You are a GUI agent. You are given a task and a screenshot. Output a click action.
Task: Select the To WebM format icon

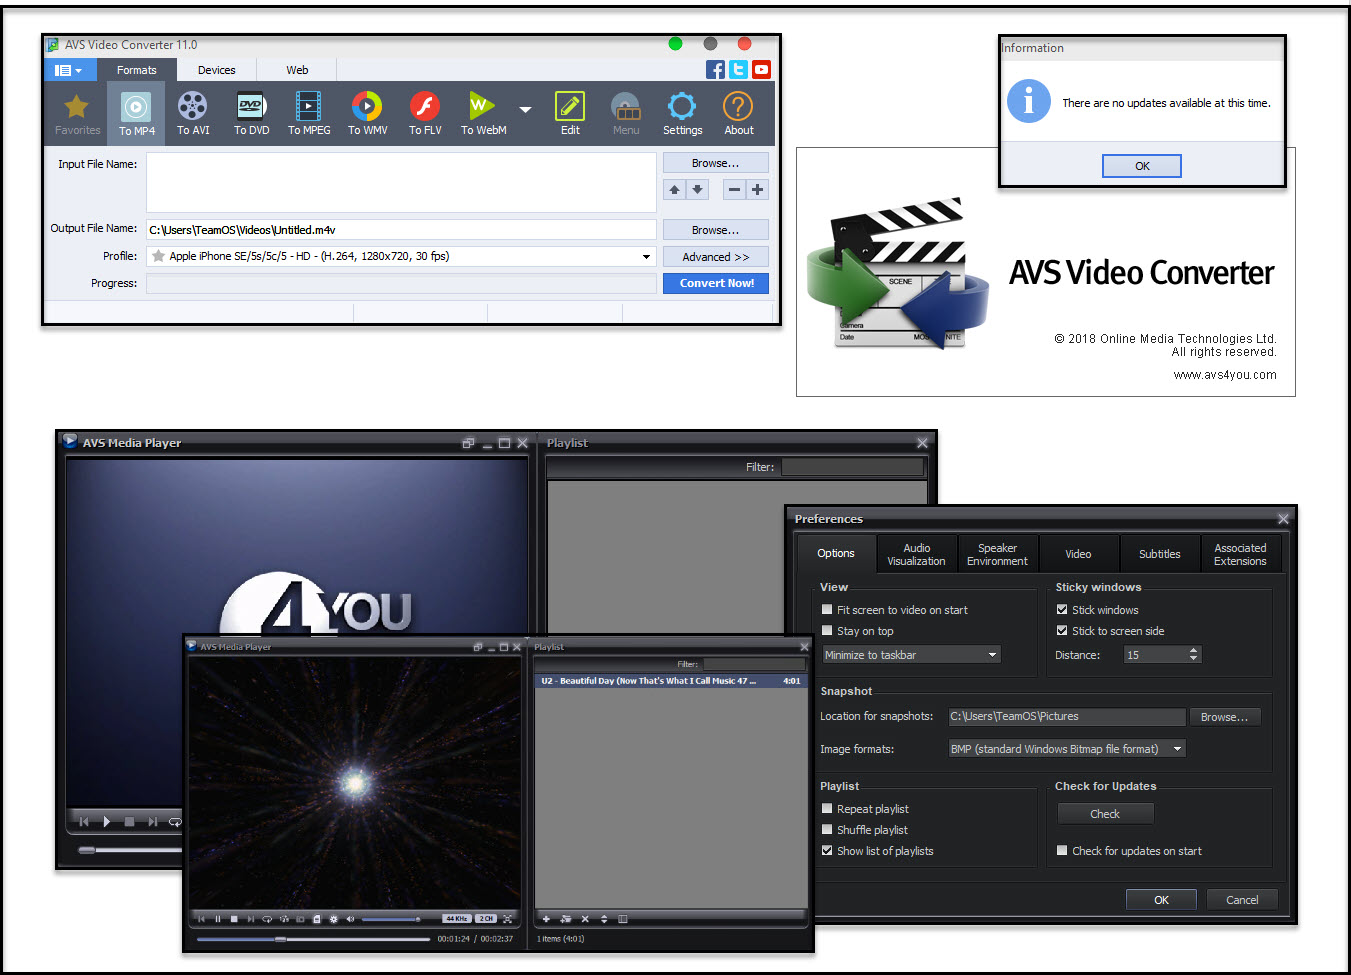click(483, 114)
